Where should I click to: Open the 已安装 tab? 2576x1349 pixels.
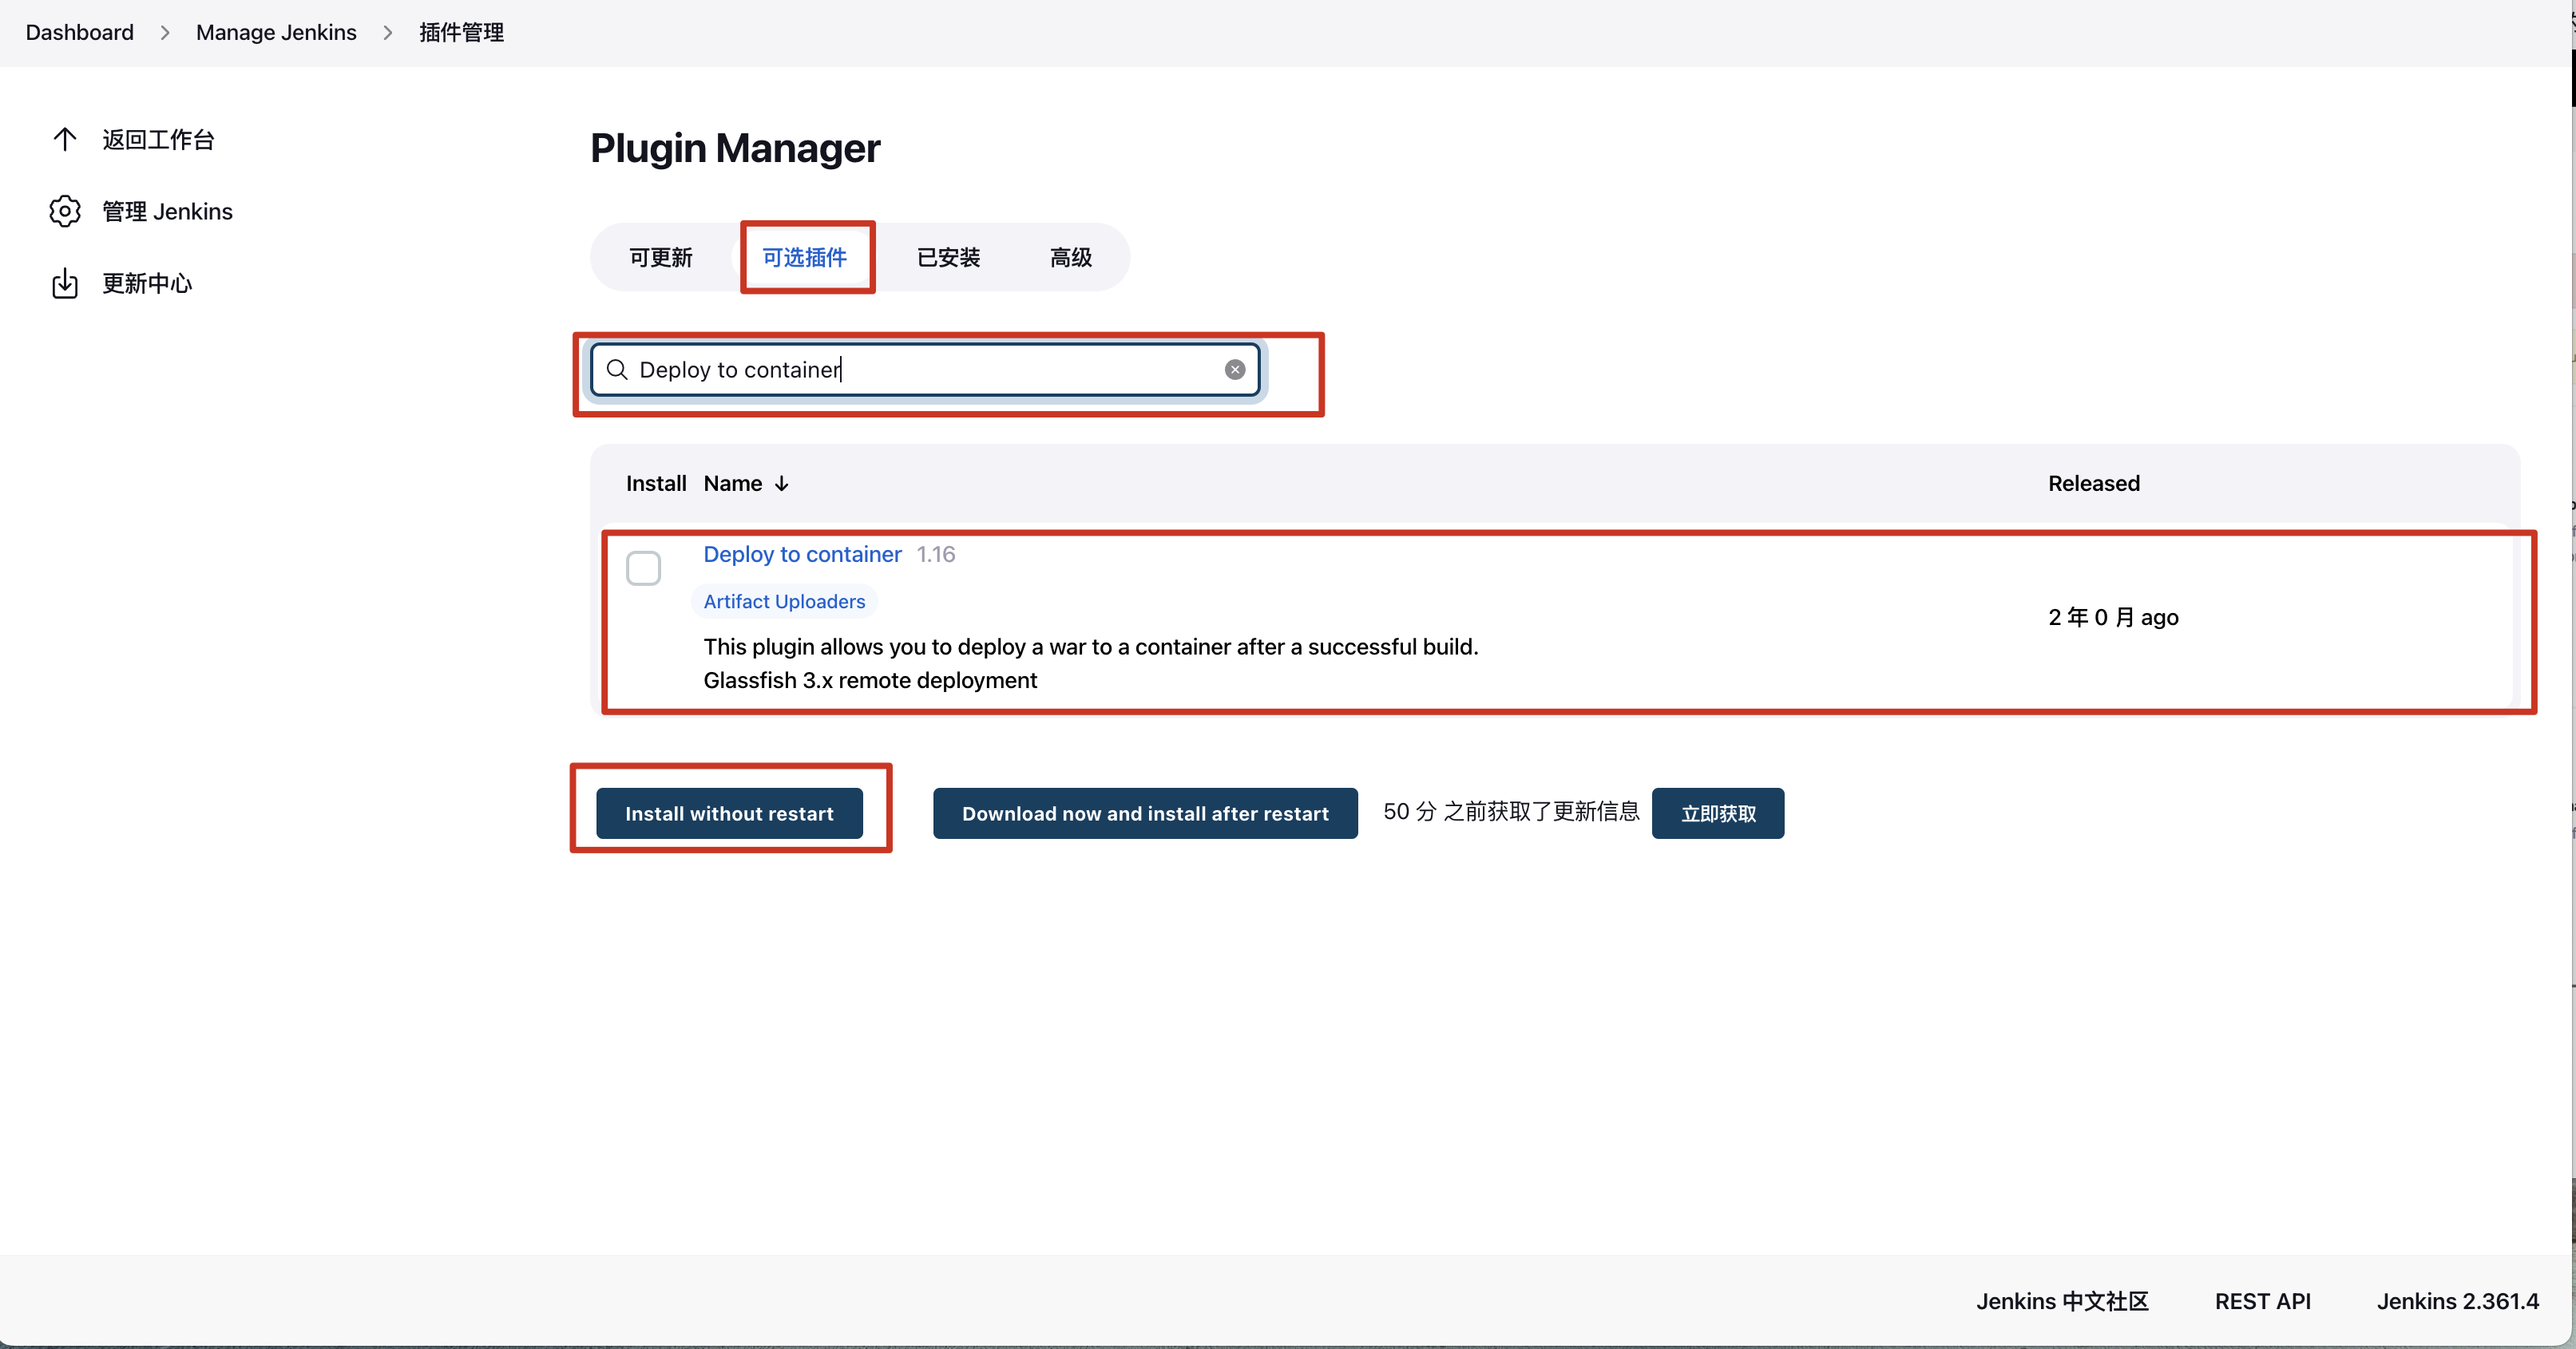click(948, 257)
